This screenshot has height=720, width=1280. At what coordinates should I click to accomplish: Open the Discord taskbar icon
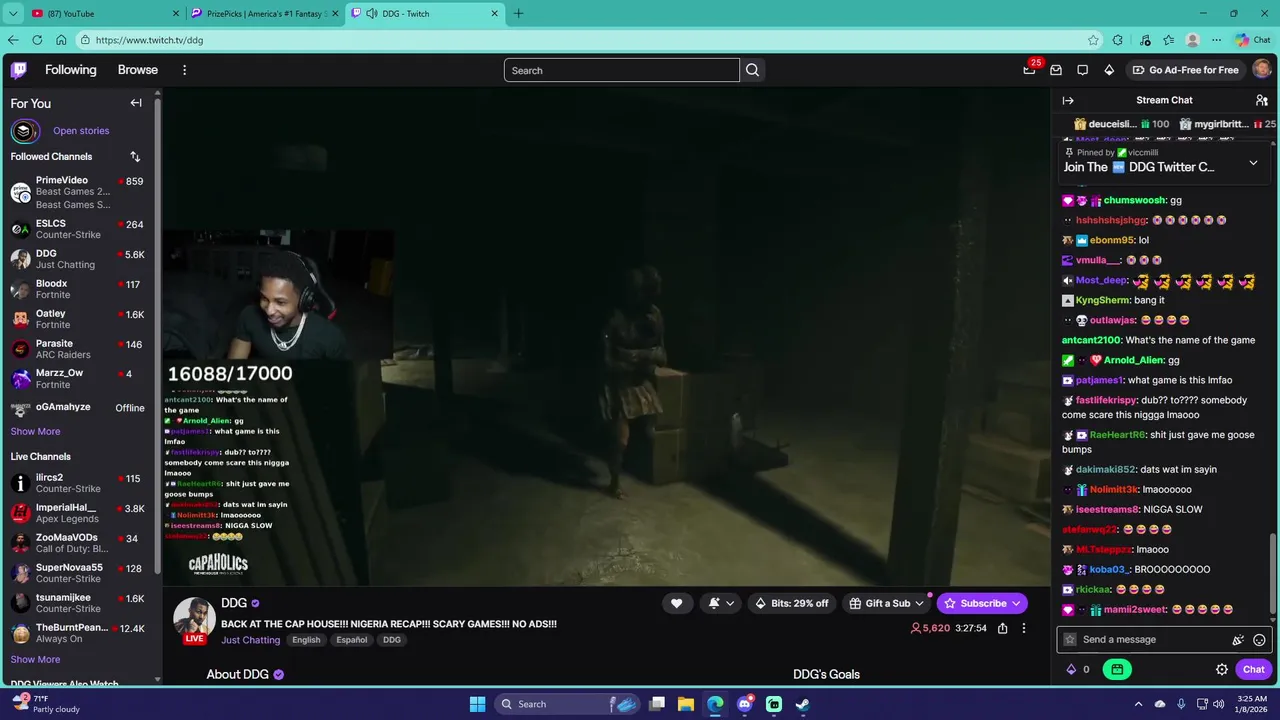[x=745, y=704]
